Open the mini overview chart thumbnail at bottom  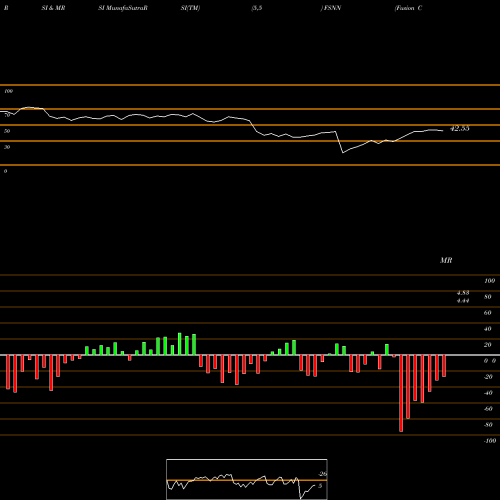tap(247, 479)
